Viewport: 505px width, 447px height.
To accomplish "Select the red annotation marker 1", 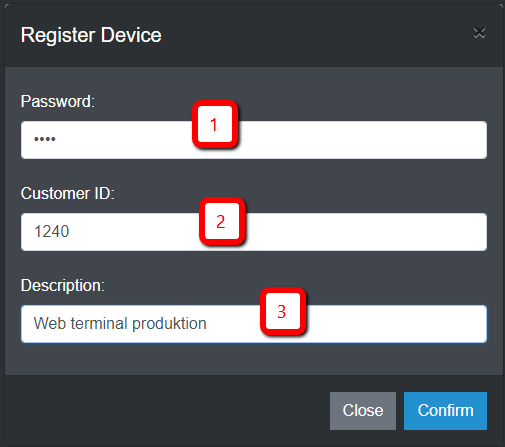I will pos(215,124).
